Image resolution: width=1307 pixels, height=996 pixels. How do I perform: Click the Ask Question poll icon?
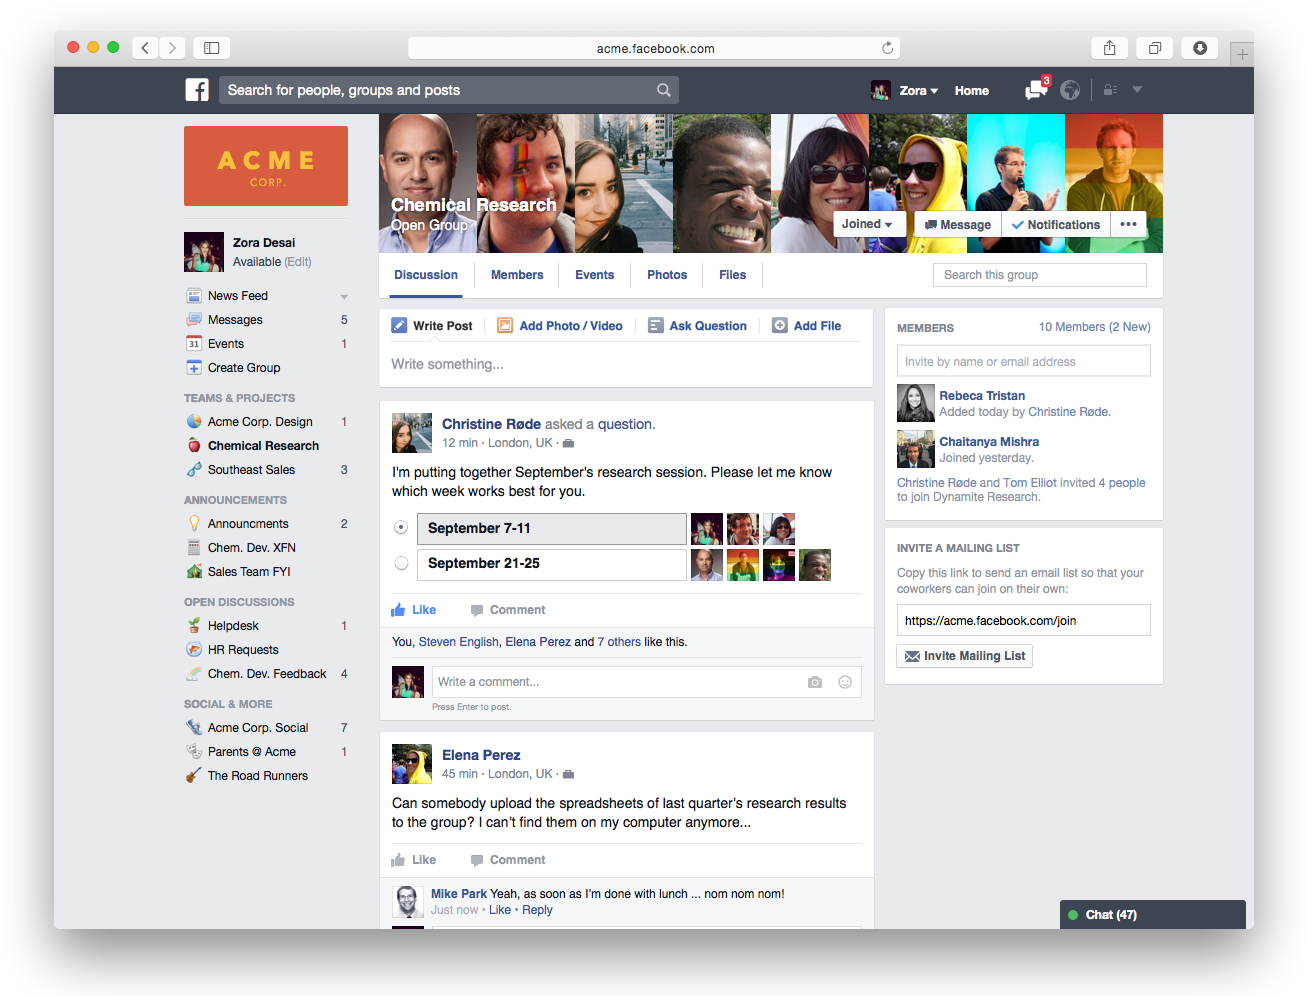(x=656, y=326)
